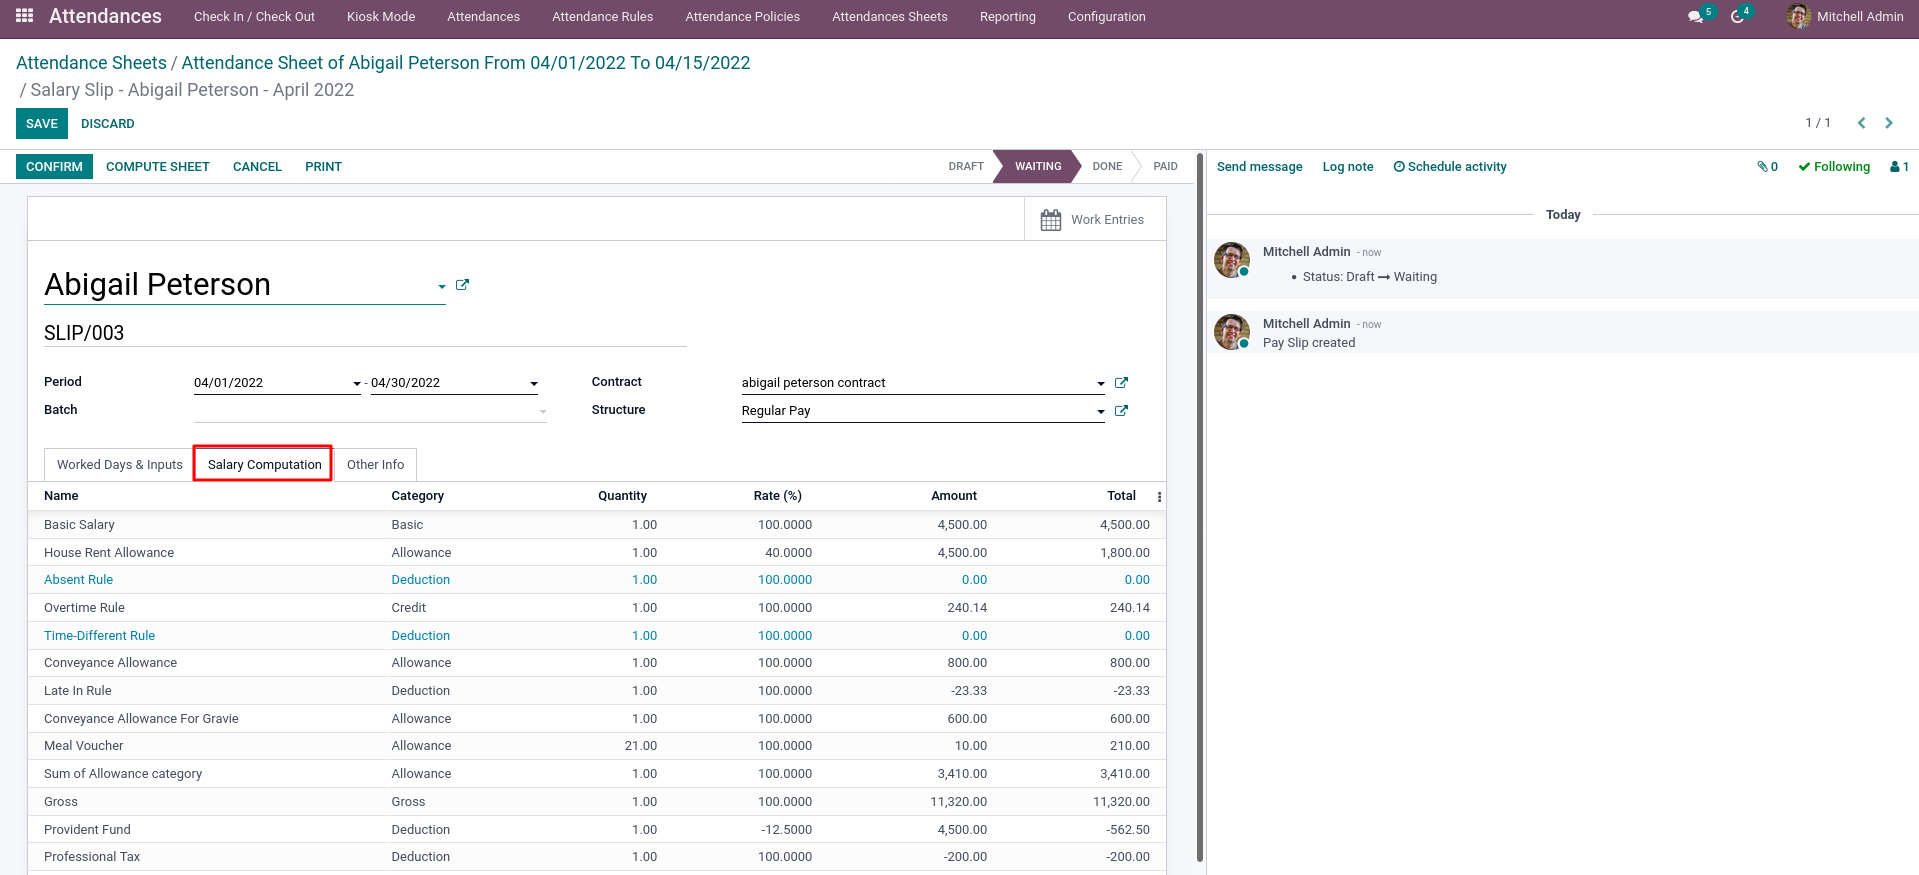Viewport: 1919px width, 875px height.
Task: Open the Reporting menu
Action: click(1007, 17)
